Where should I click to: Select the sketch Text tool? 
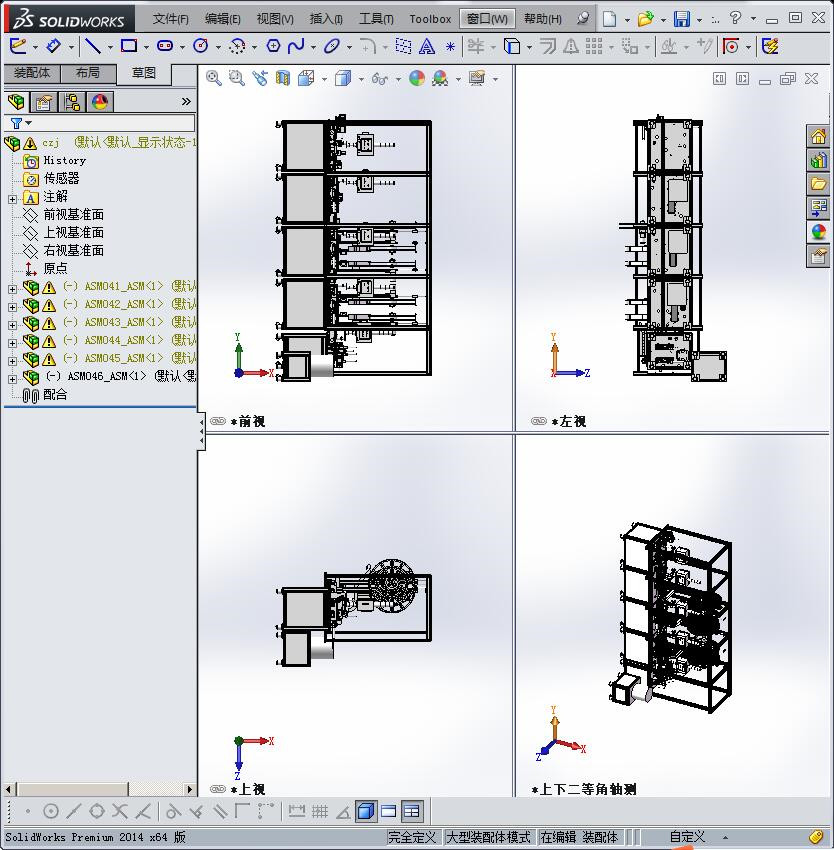tap(427, 47)
